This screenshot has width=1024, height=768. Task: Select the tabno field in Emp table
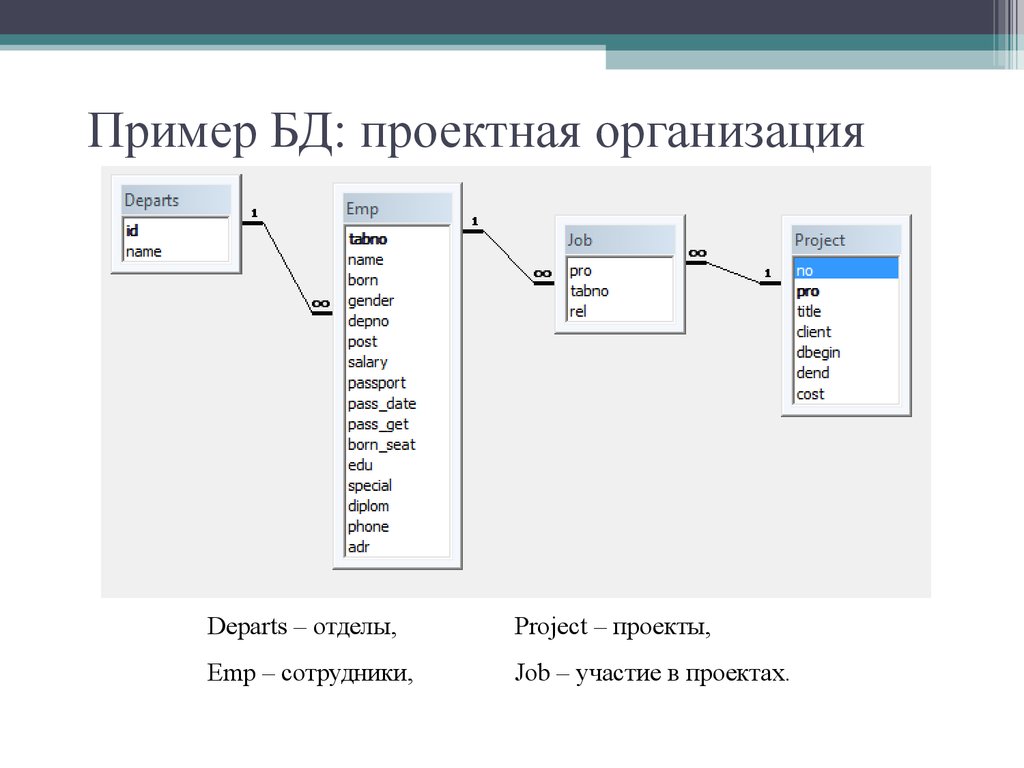[366, 239]
